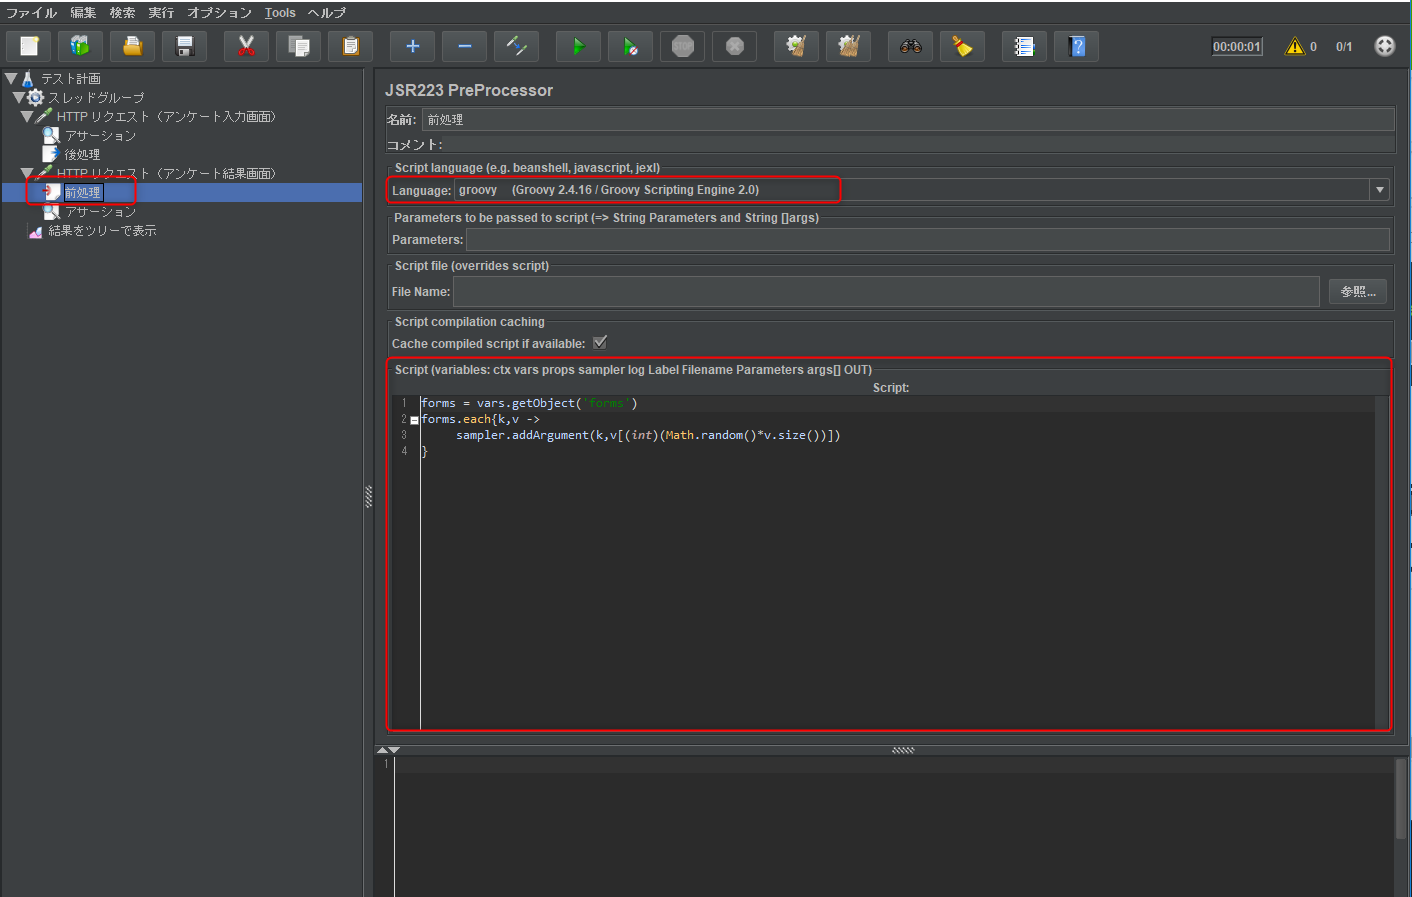Viewport: 1412px width, 897px height.
Task: Collapse the テスト計画 tree node
Action: (11, 78)
